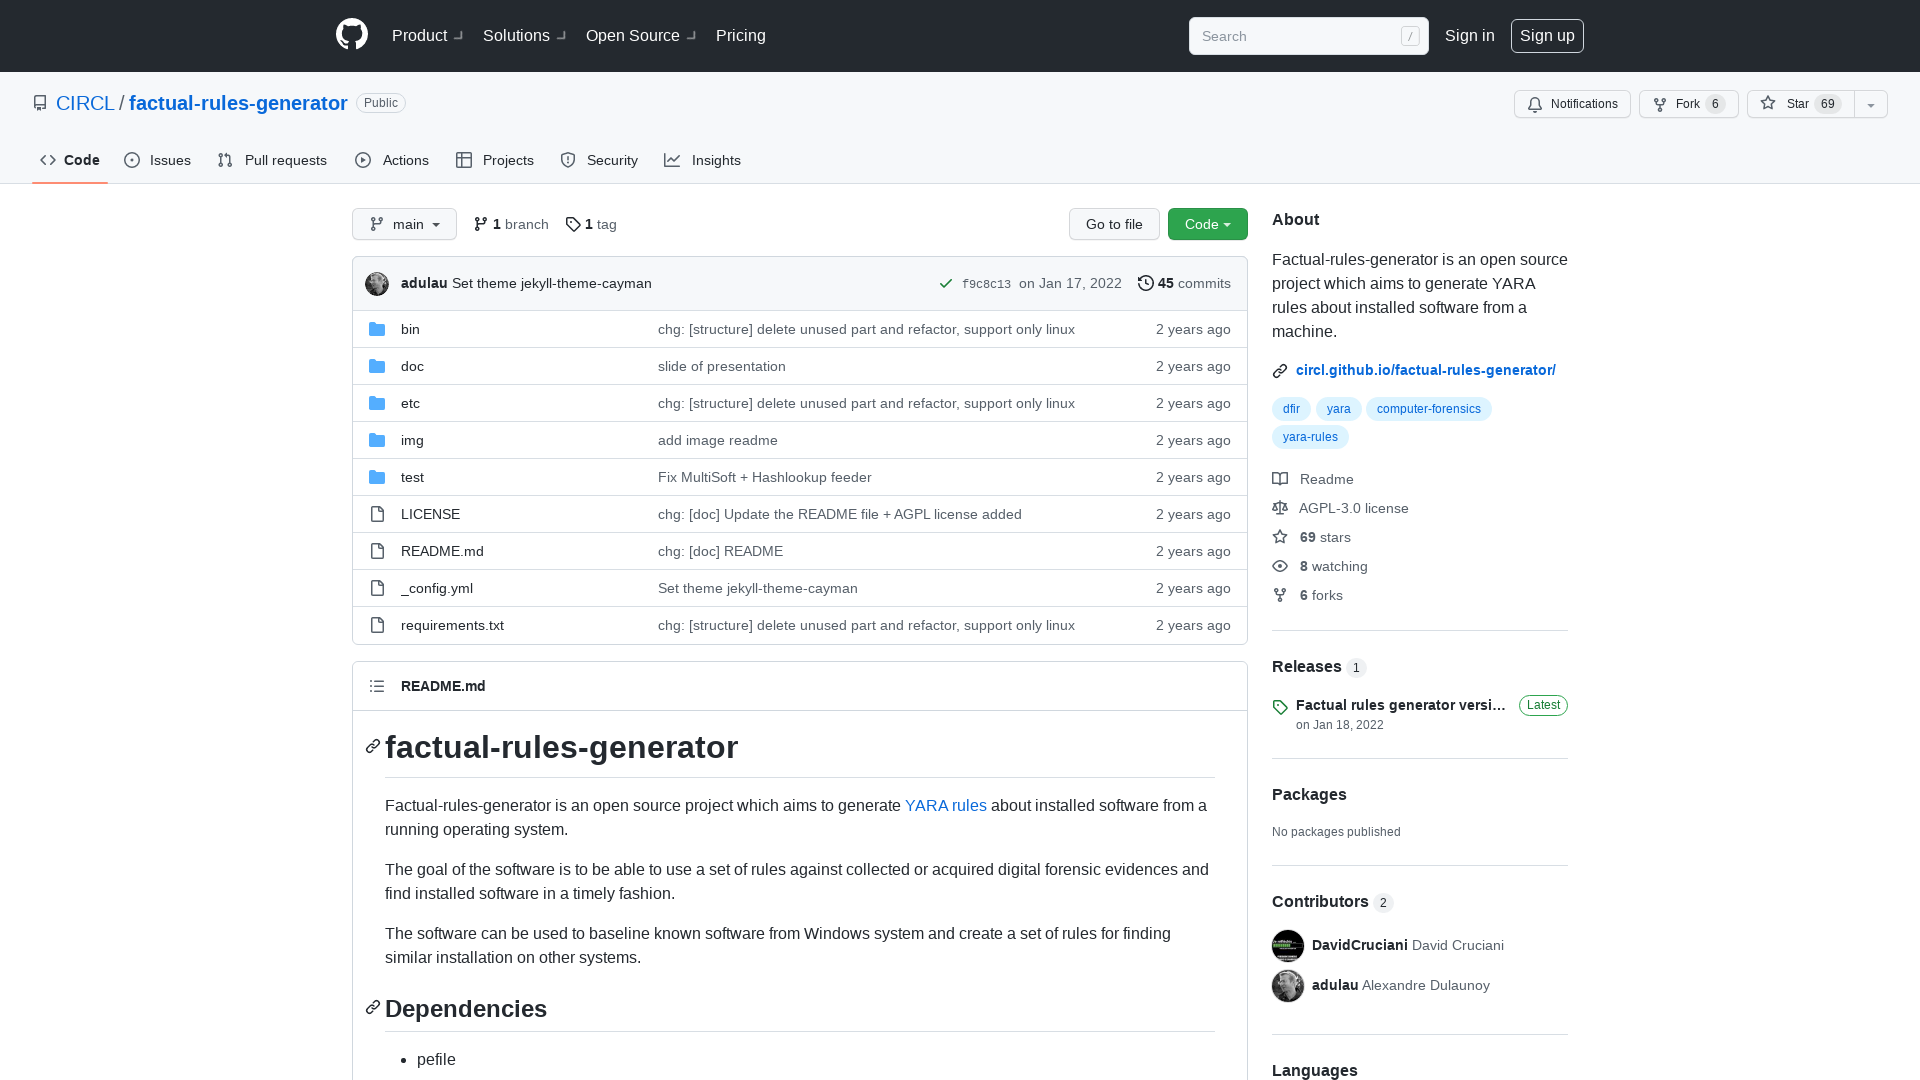The height and width of the screenshot is (1080, 1920).
Task: Click adulau's avatar in commit bar
Action: coord(377,284)
